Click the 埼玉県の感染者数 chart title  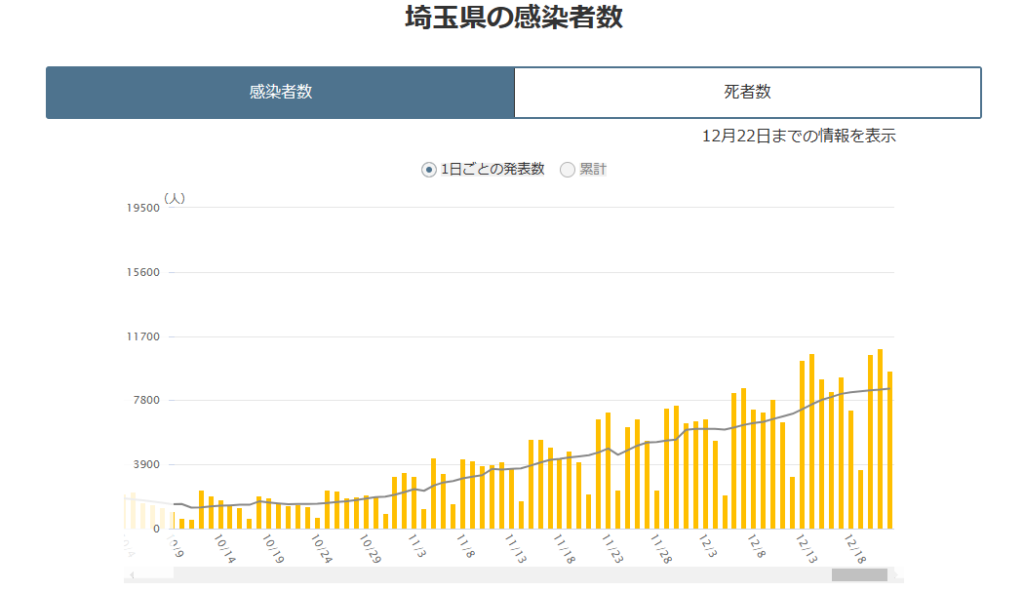(x=512, y=18)
